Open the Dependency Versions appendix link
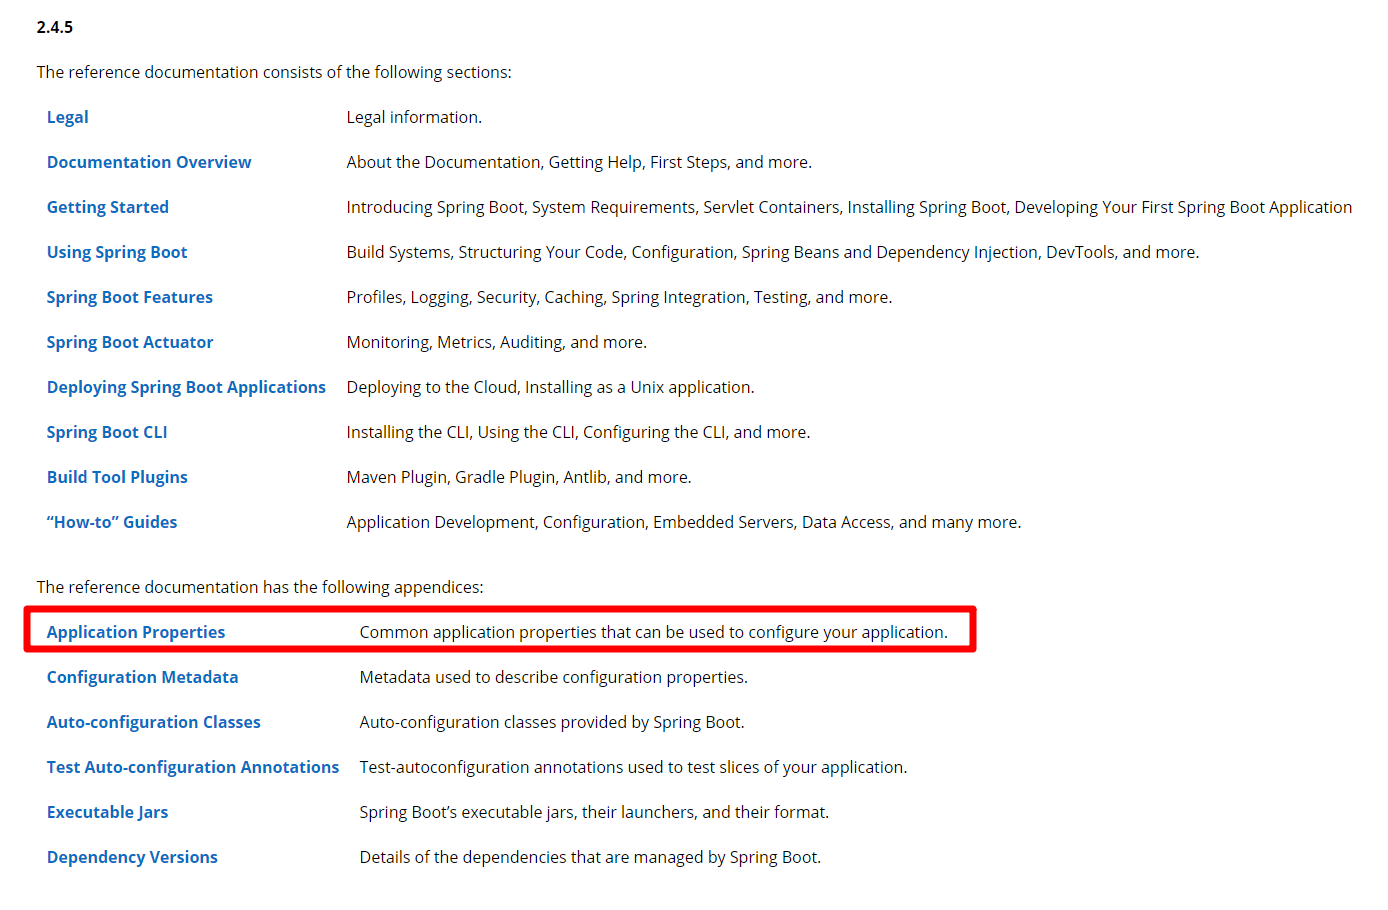 (x=132, y=857)
